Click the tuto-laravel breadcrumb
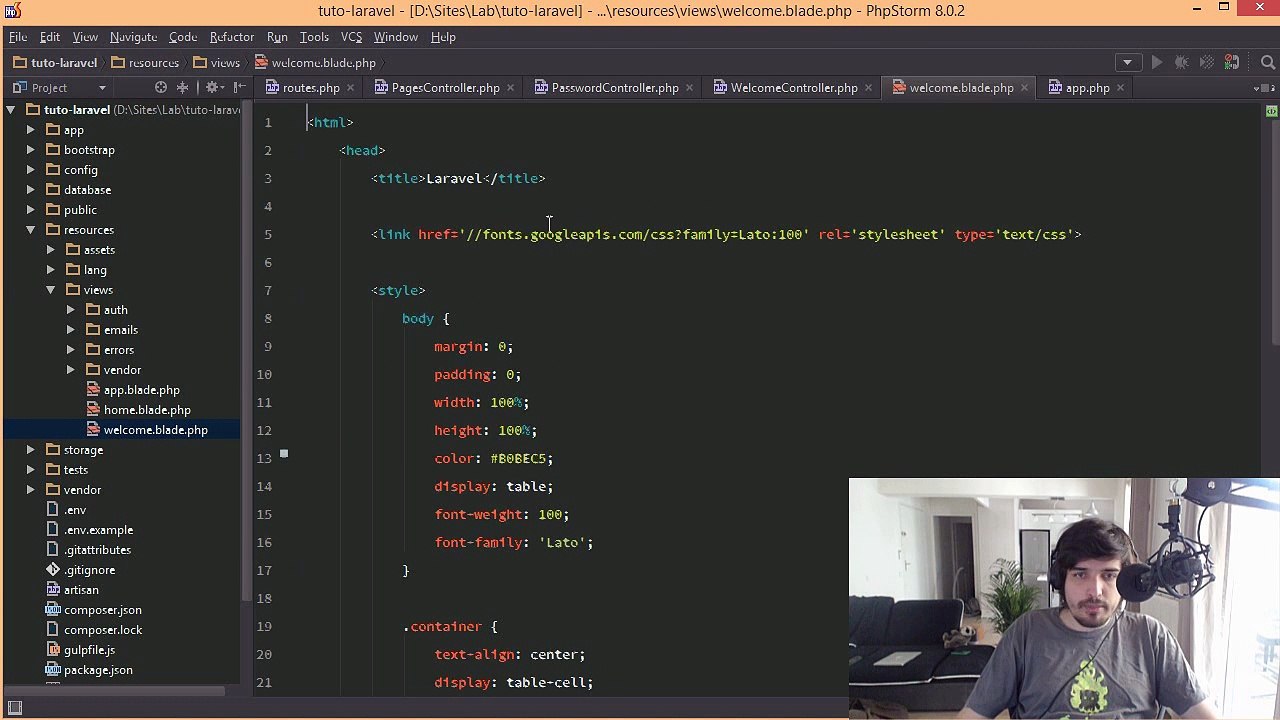This screenshot has height=720, width=1280. [55, 63]
